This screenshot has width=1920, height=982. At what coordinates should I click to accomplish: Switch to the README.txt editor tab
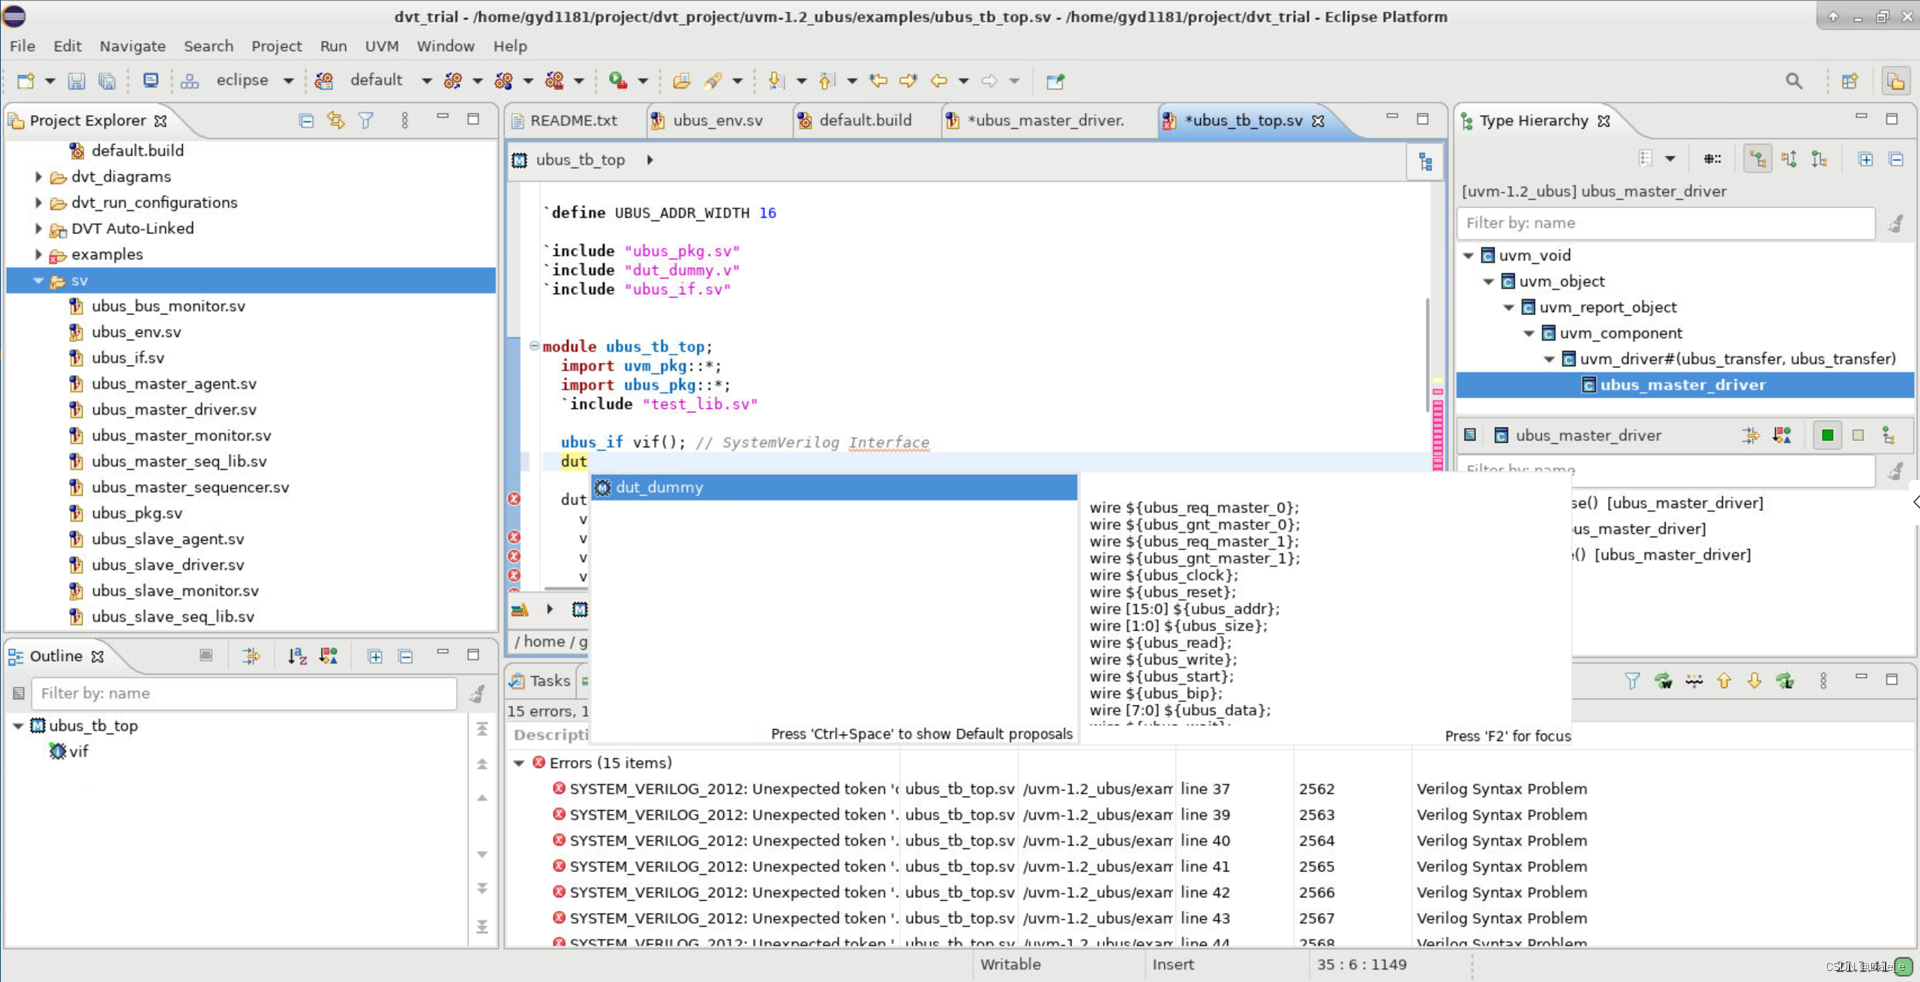(x=573, y=120)
